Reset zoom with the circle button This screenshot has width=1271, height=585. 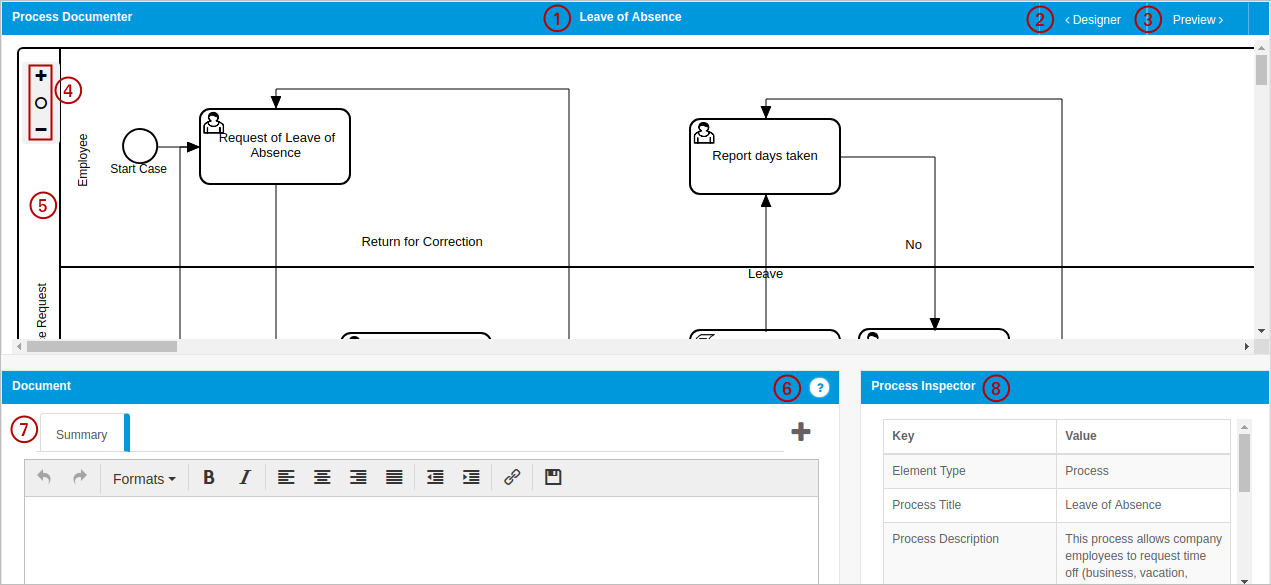coord(41,103)
